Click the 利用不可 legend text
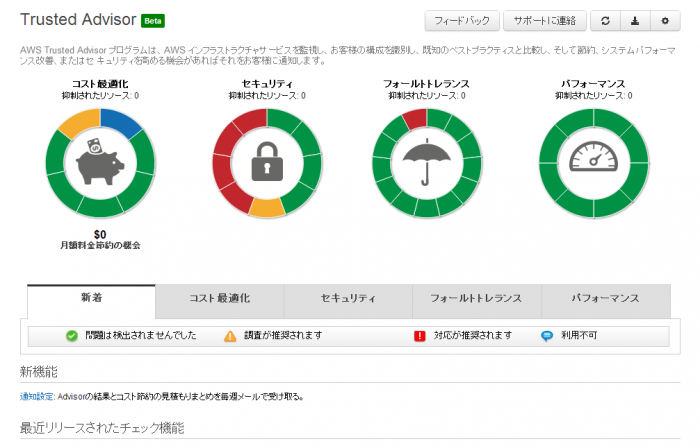This screenshot has height=446, width=700. (x=579, y=335)
